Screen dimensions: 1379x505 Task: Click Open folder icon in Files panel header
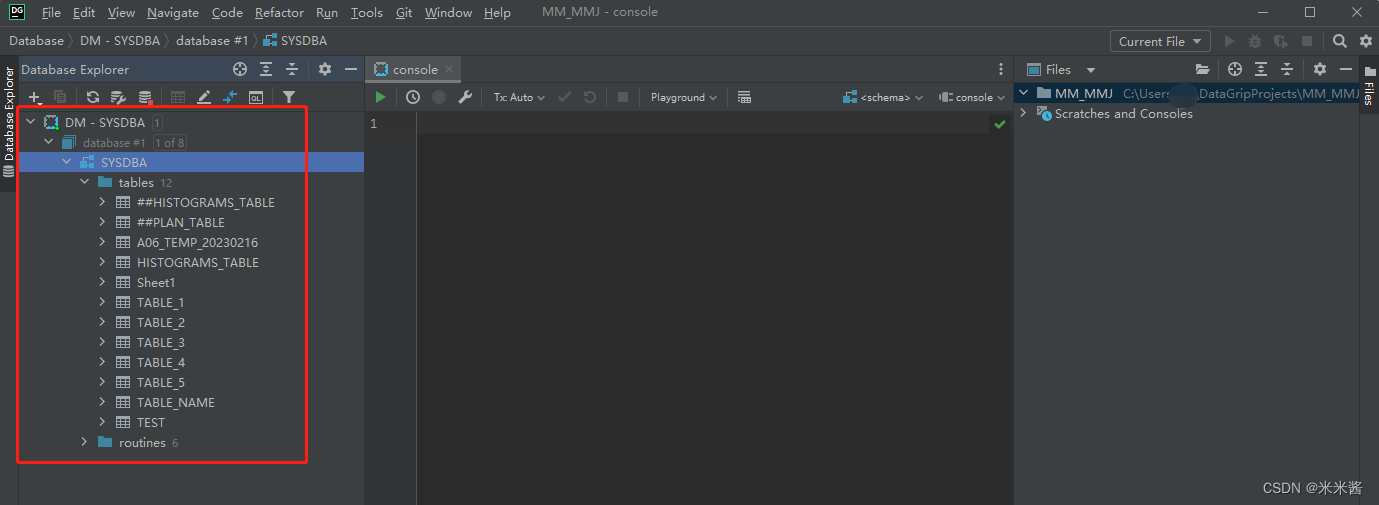tap(1203, 69)
